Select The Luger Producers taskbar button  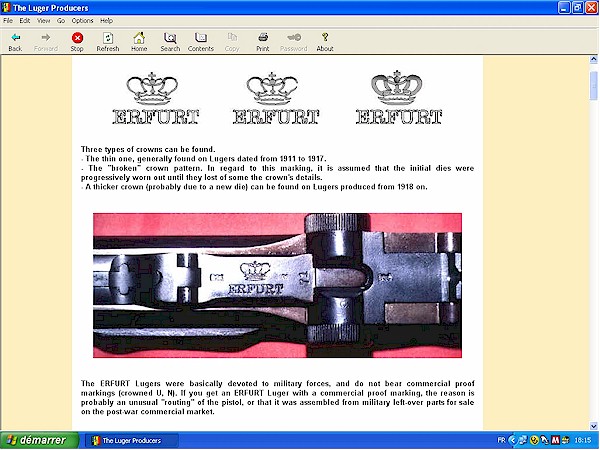(132, 440)
